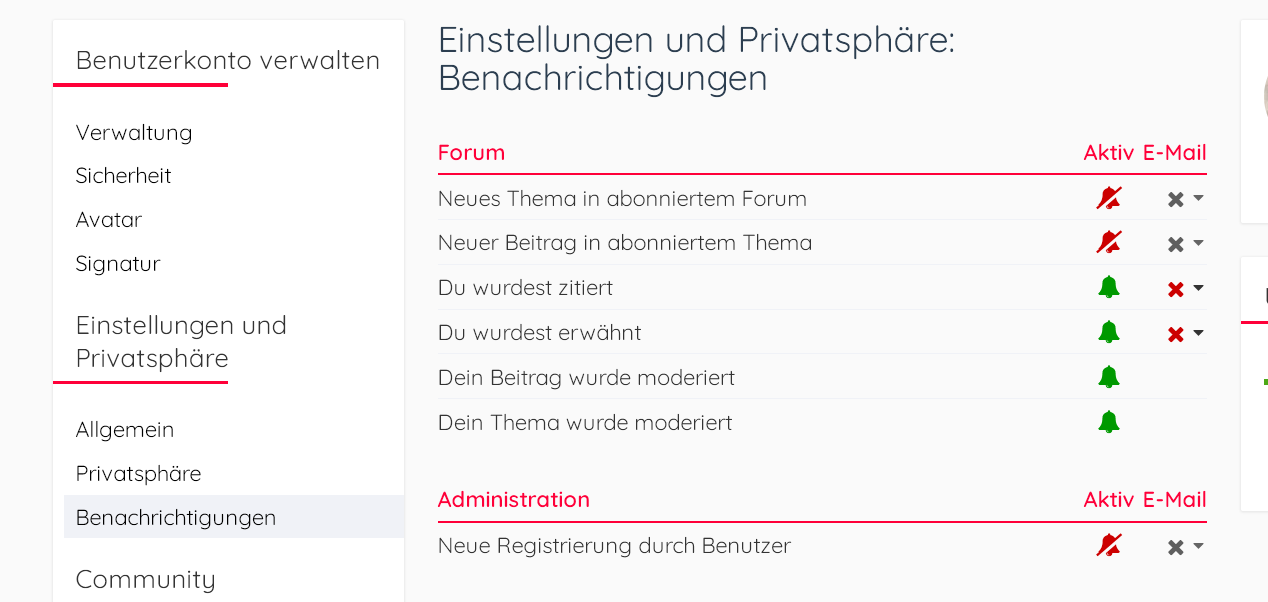
Task: Click green bell for 'Dein Beitrag wurde moderiert'
Action: pos(1108,377)
